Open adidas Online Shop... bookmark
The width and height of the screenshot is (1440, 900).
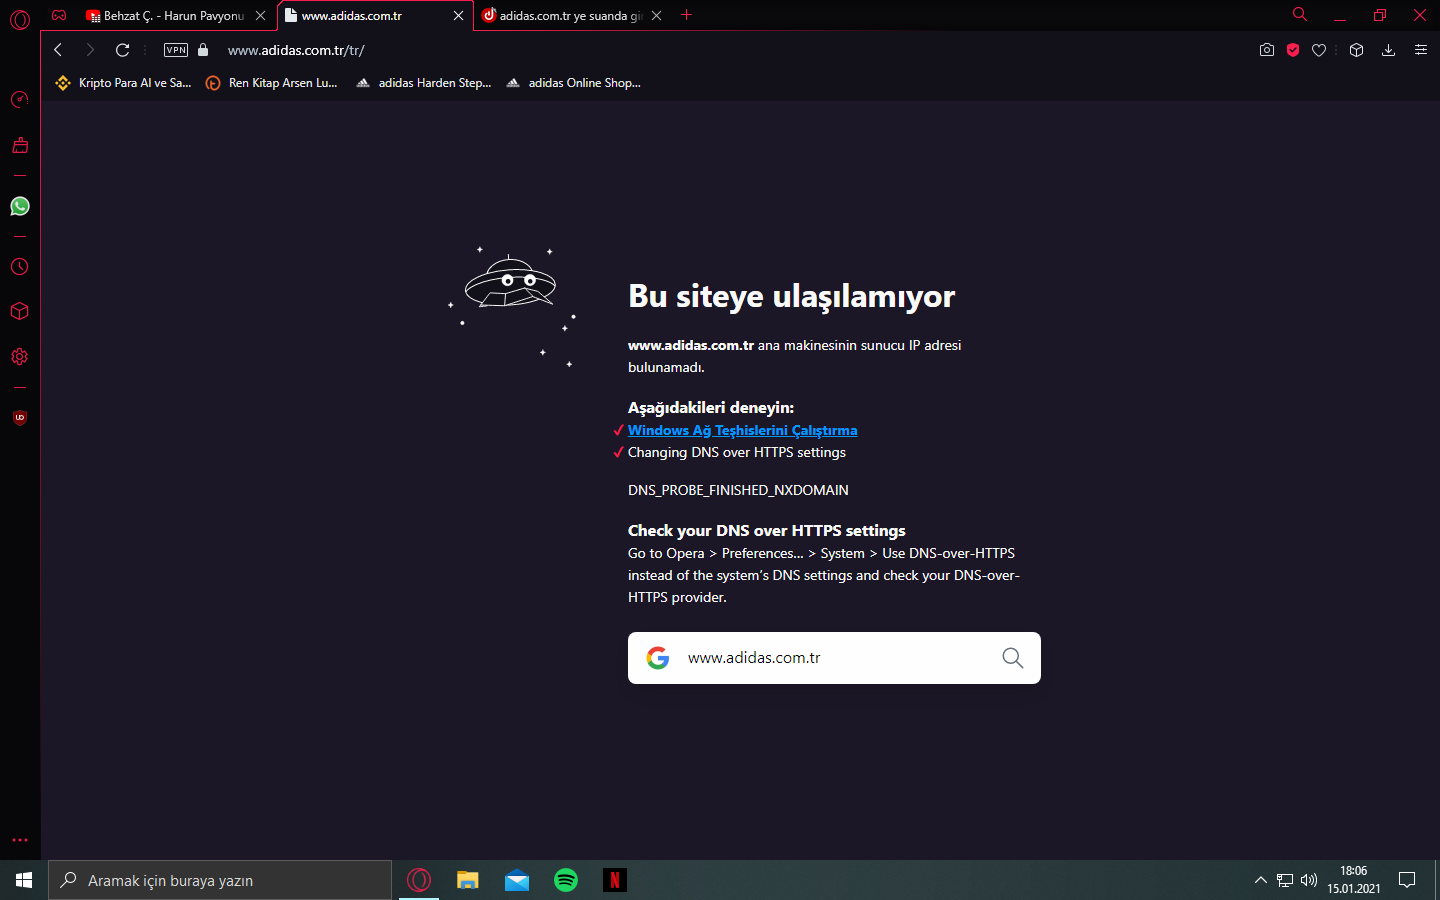tap(574, 83)
